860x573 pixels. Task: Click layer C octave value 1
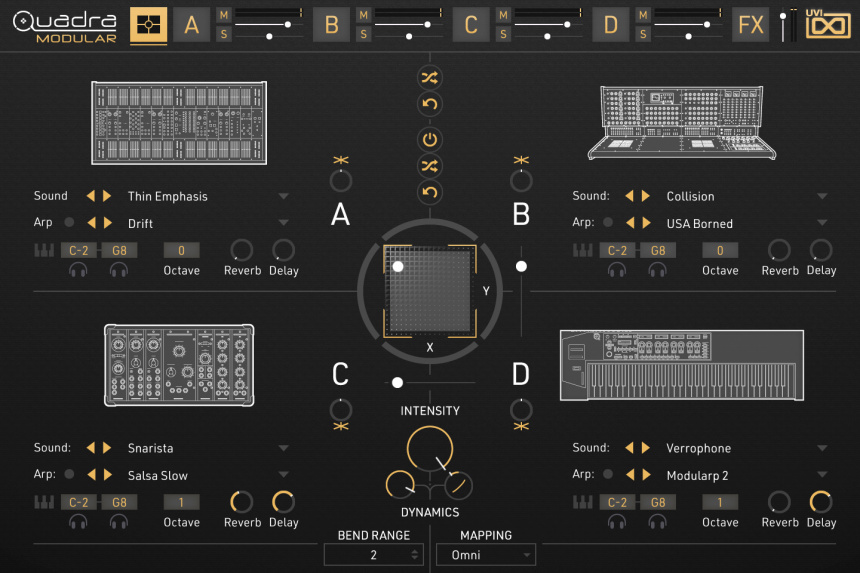(182, 502)
